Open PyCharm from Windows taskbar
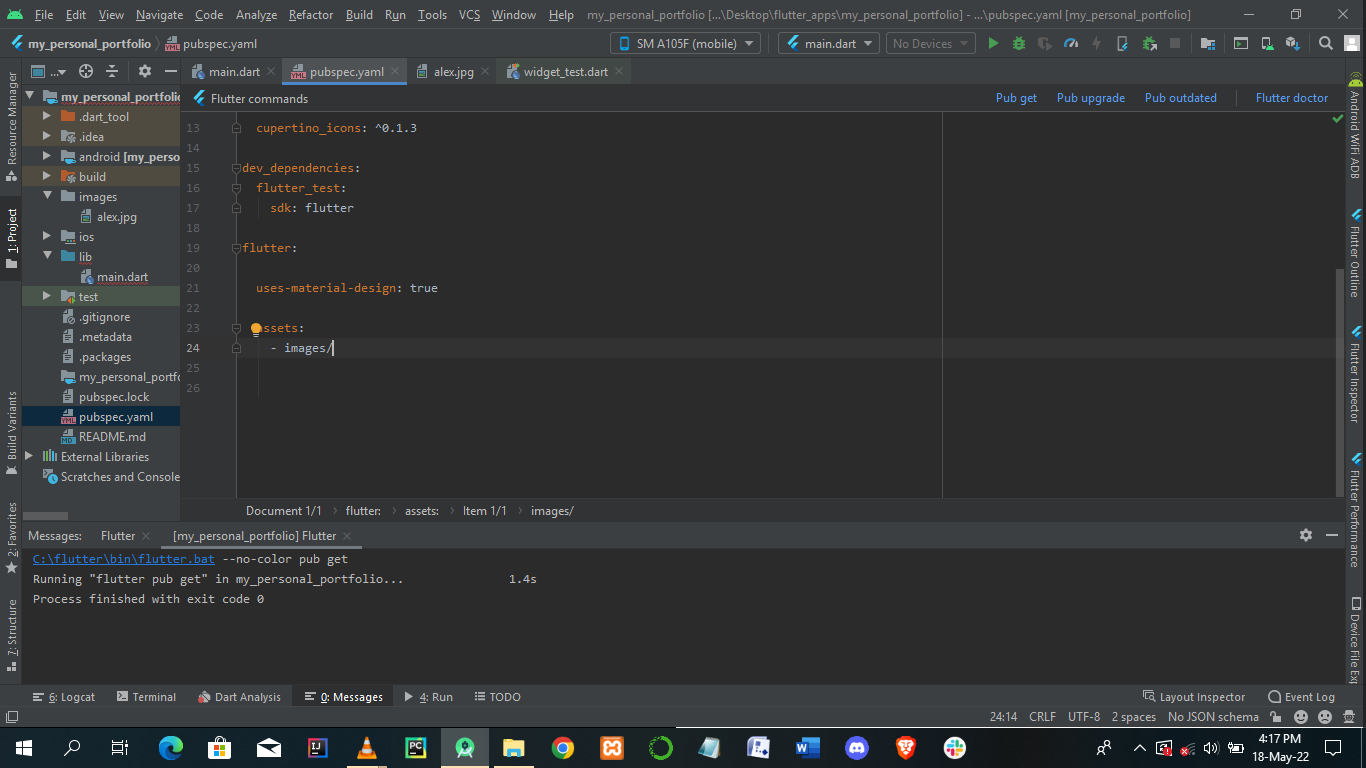Image resolution: width=1366 pixels, height=768 pixels. (416, 747)
